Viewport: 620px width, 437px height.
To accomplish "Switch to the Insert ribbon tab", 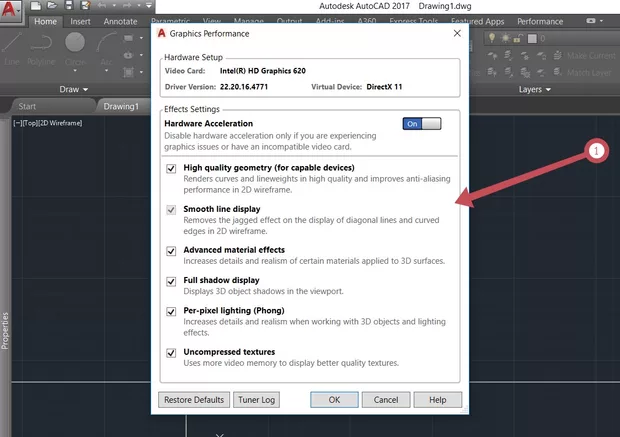I will point(80,21).
